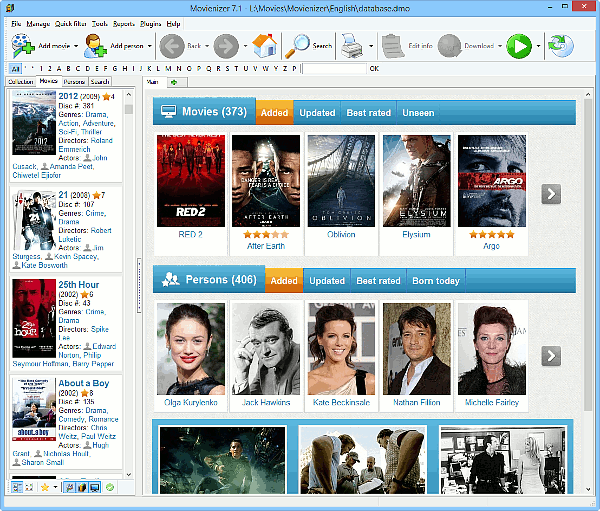Expand the star filter dropdown arrow
600x511 pixels.
pos(55,487)
